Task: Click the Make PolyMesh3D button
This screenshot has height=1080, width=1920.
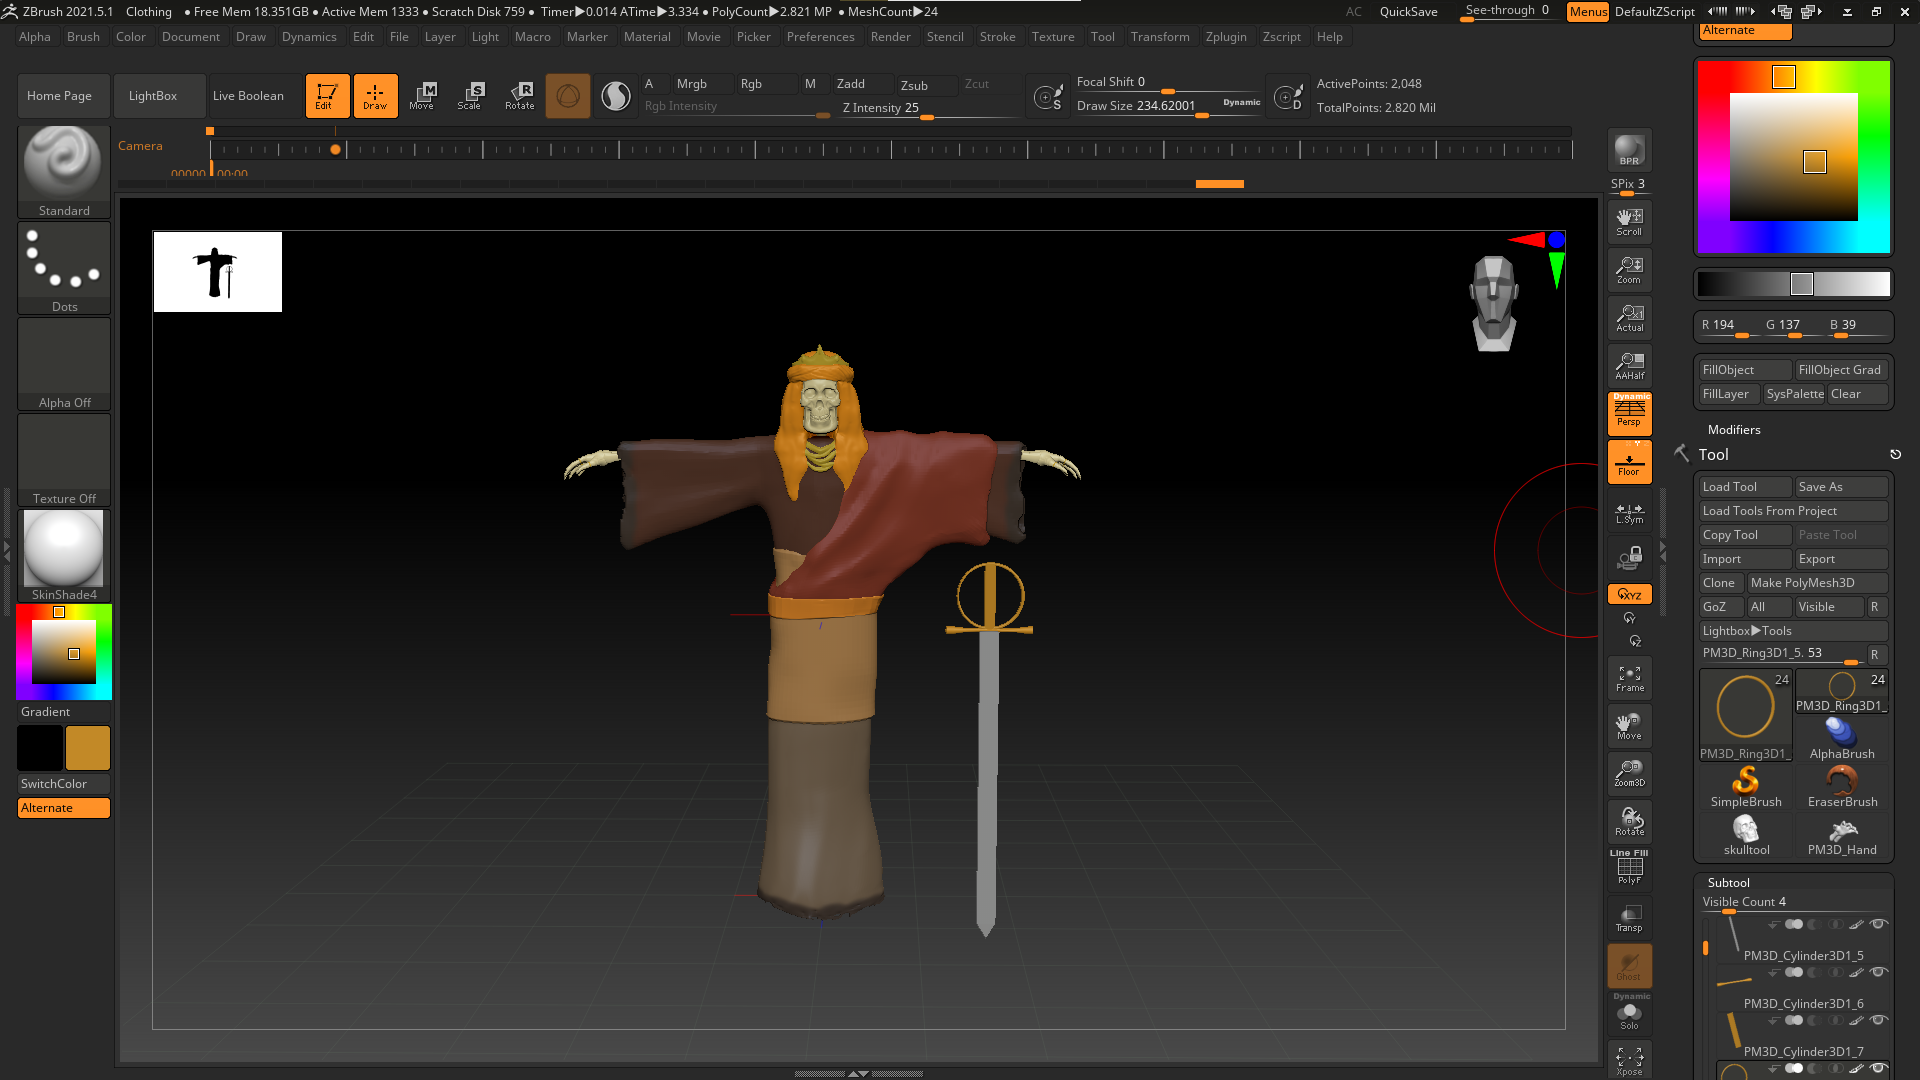Action: pyautogui.click(x=1802, y=583)
